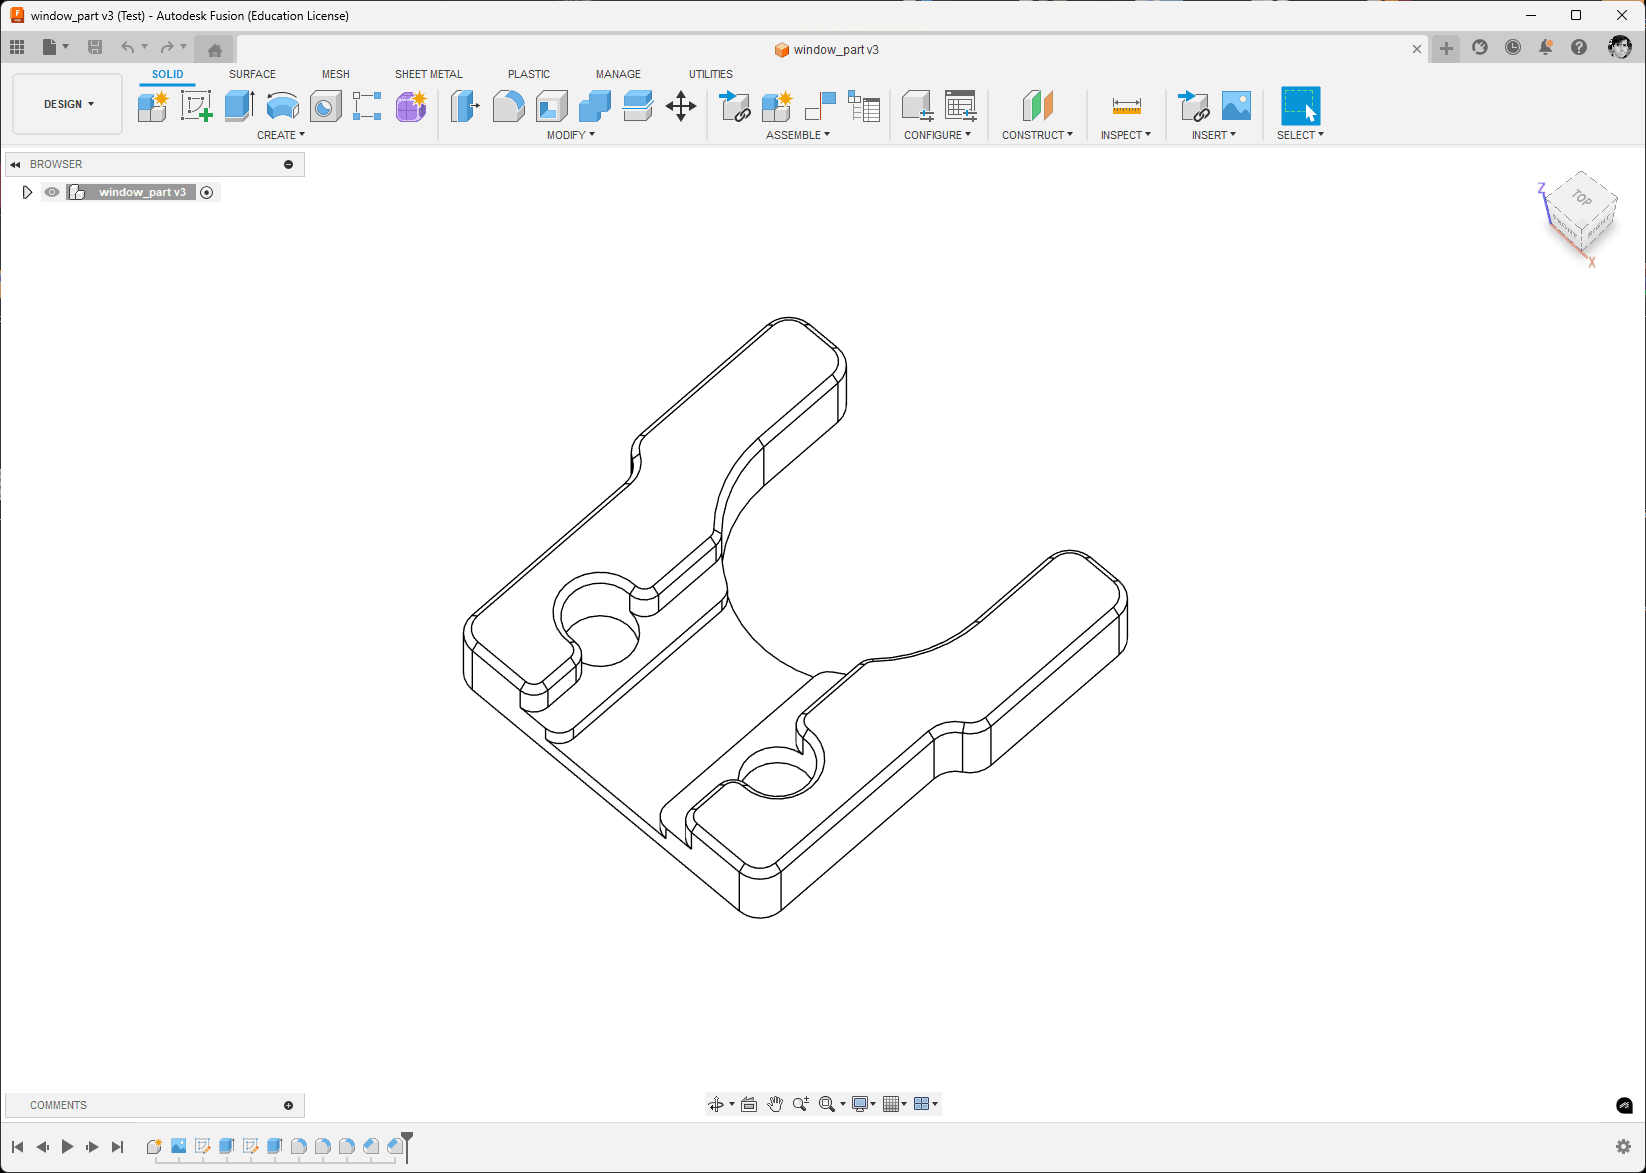Collapse the BROWSER panel with minus button

tap(289, 164)
